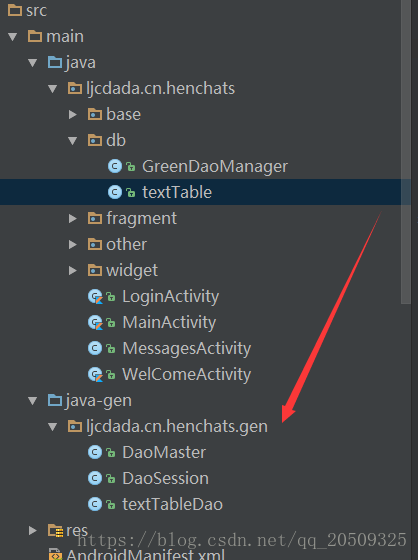
Task: Expand the widget package arrow
Action: coord(73,271)
